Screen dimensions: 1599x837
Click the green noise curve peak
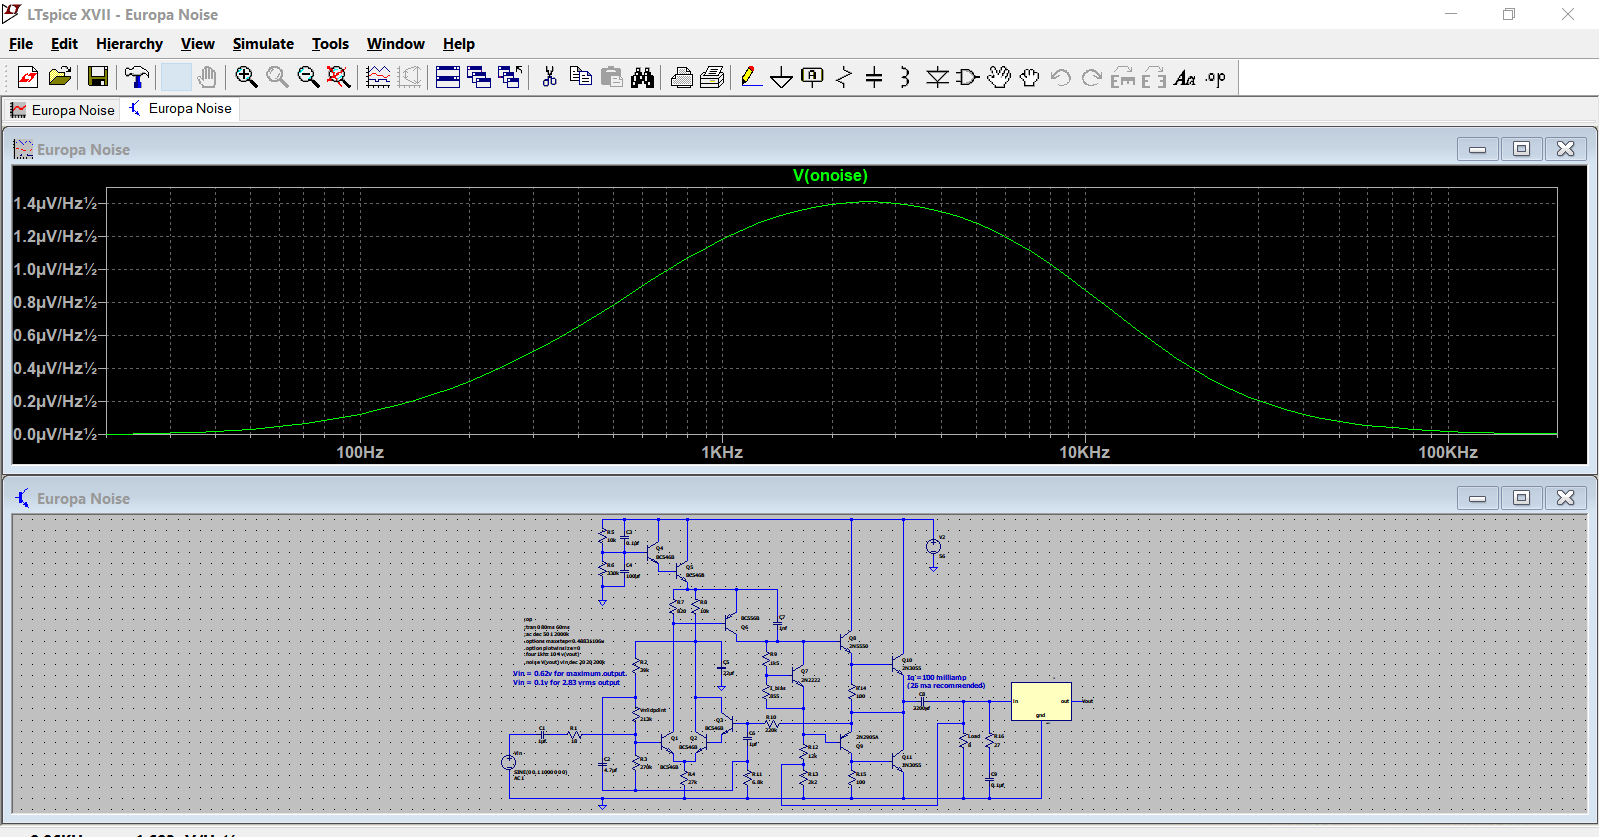pos(866,202)
